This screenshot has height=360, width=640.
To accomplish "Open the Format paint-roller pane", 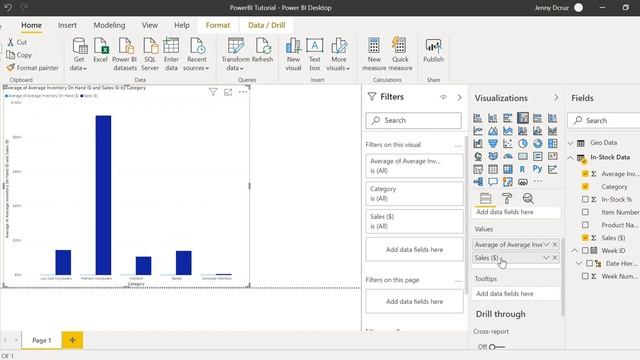I will [507, 199].
